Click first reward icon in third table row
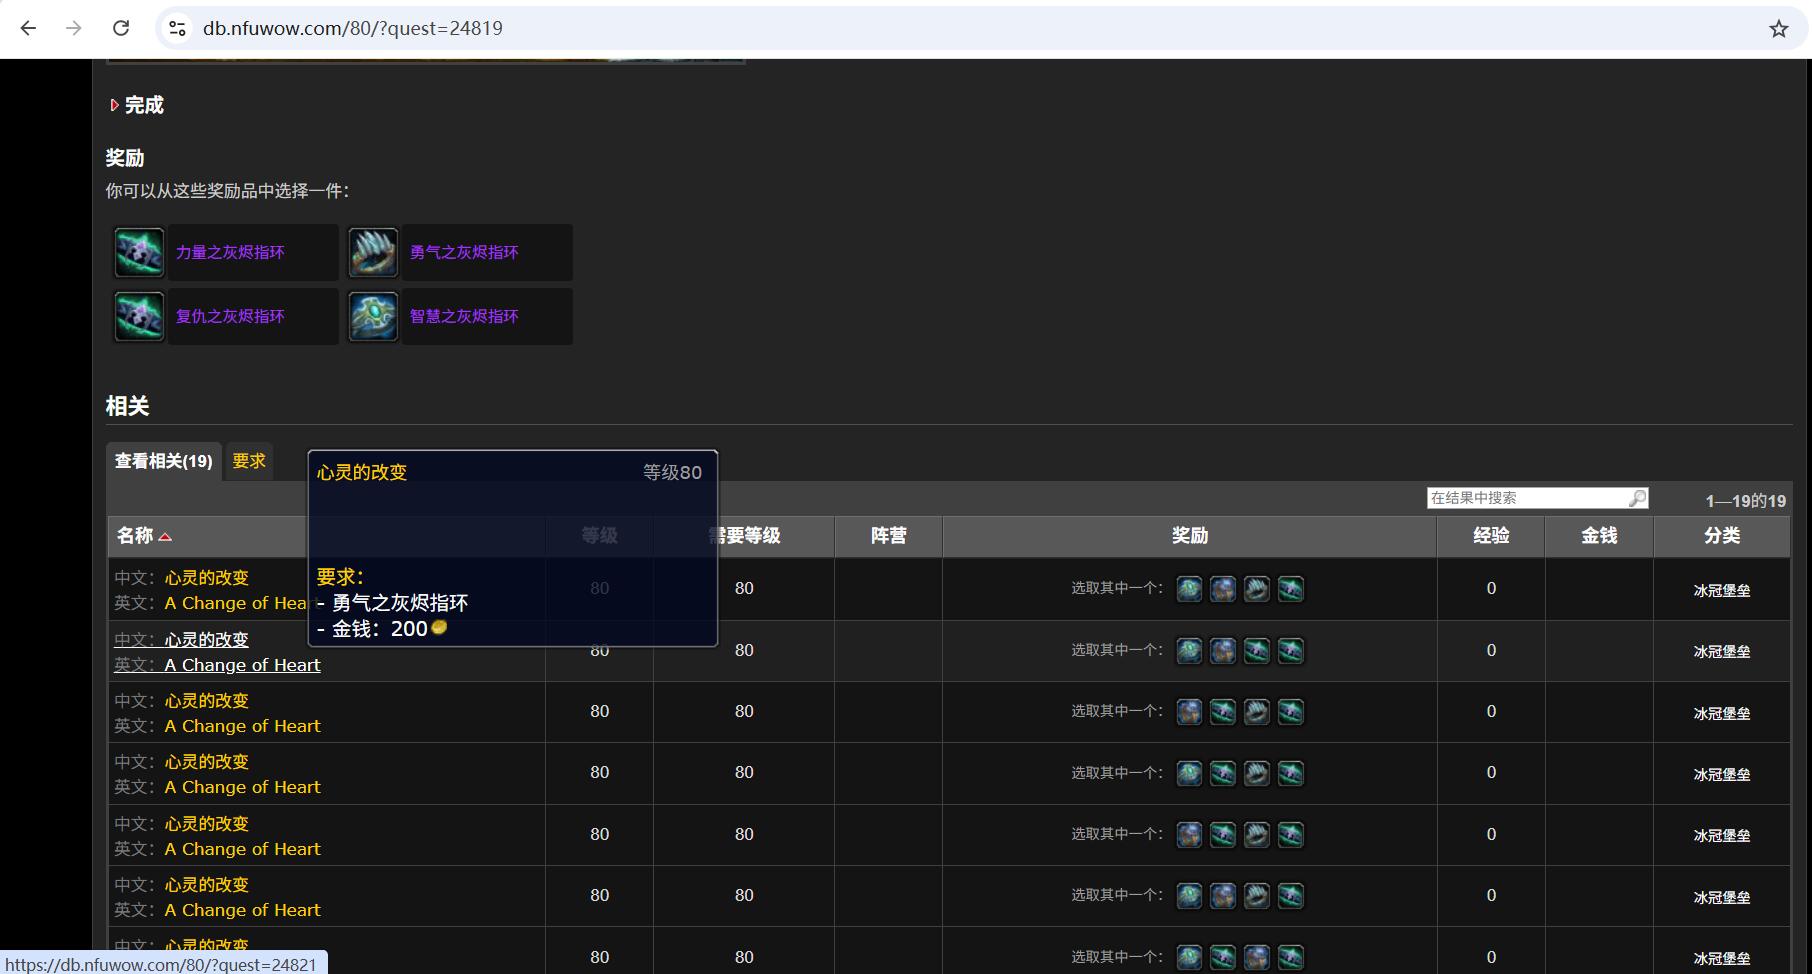The image size is (1812, 974). coord(1189,712)
